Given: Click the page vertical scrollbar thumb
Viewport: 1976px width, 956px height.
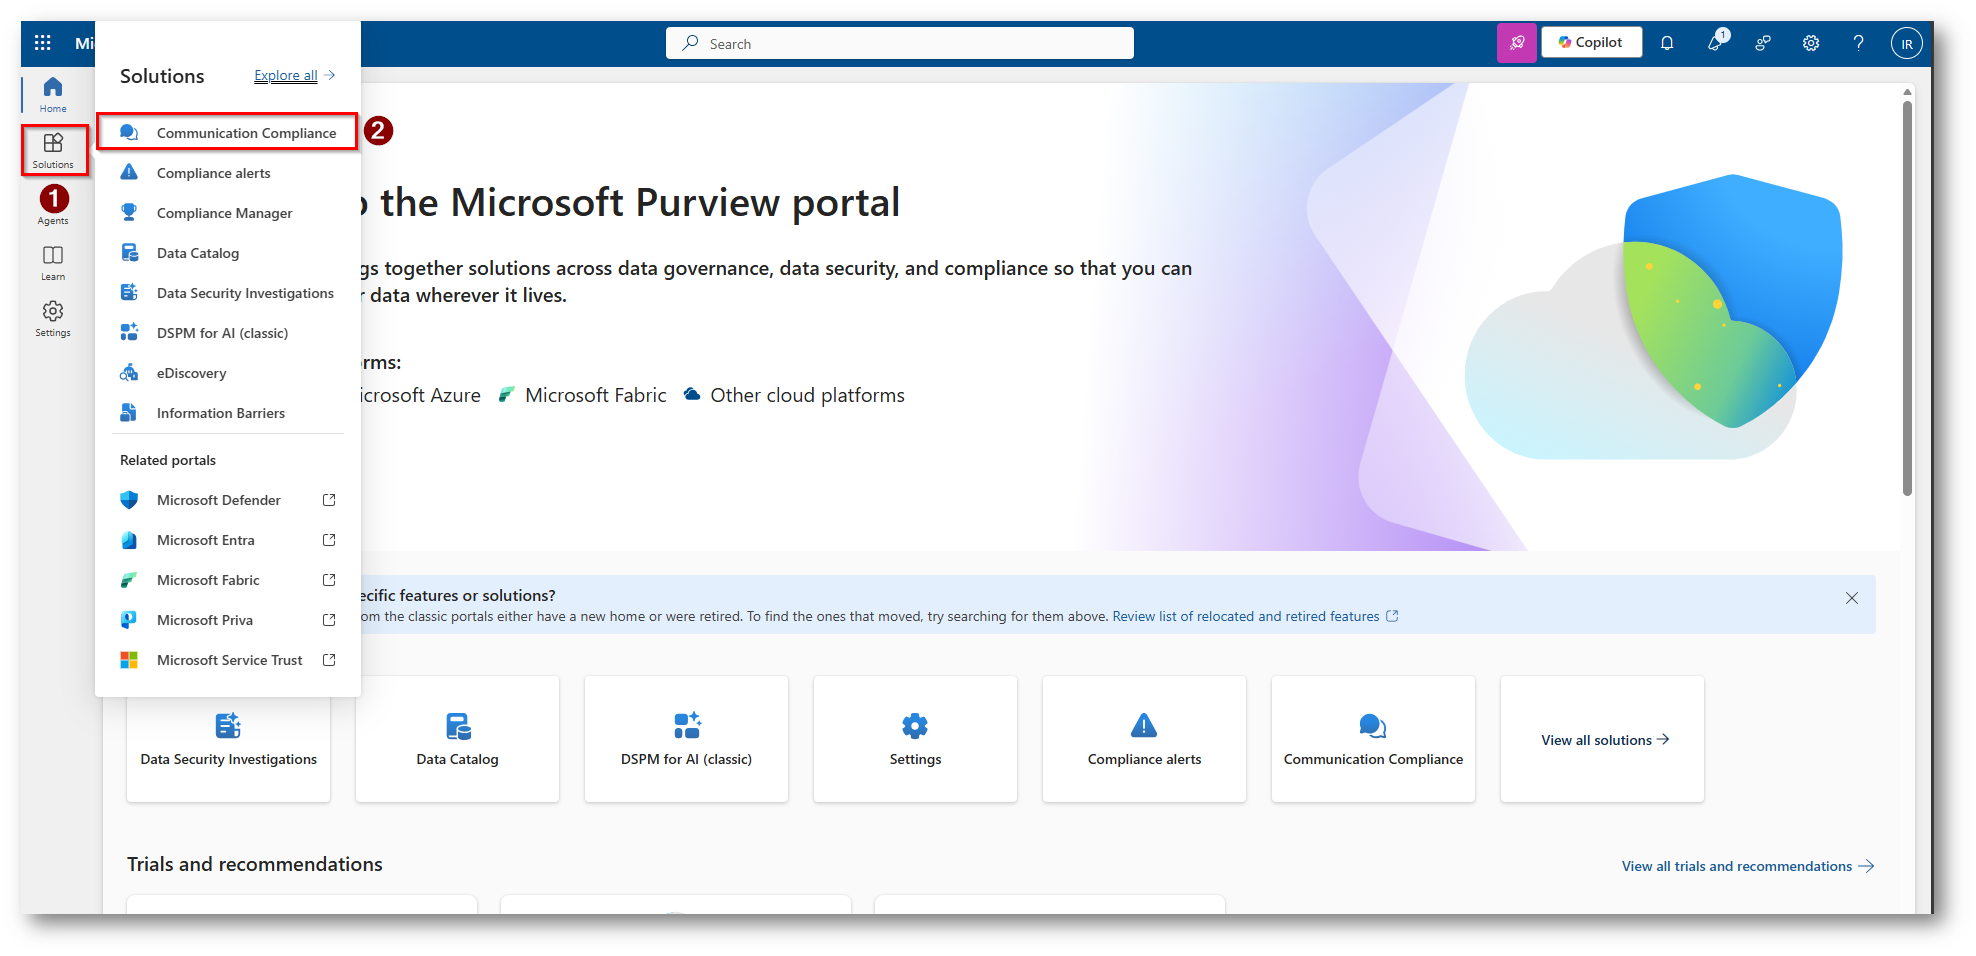Looking at the screenshot, I should [1908, 297].
